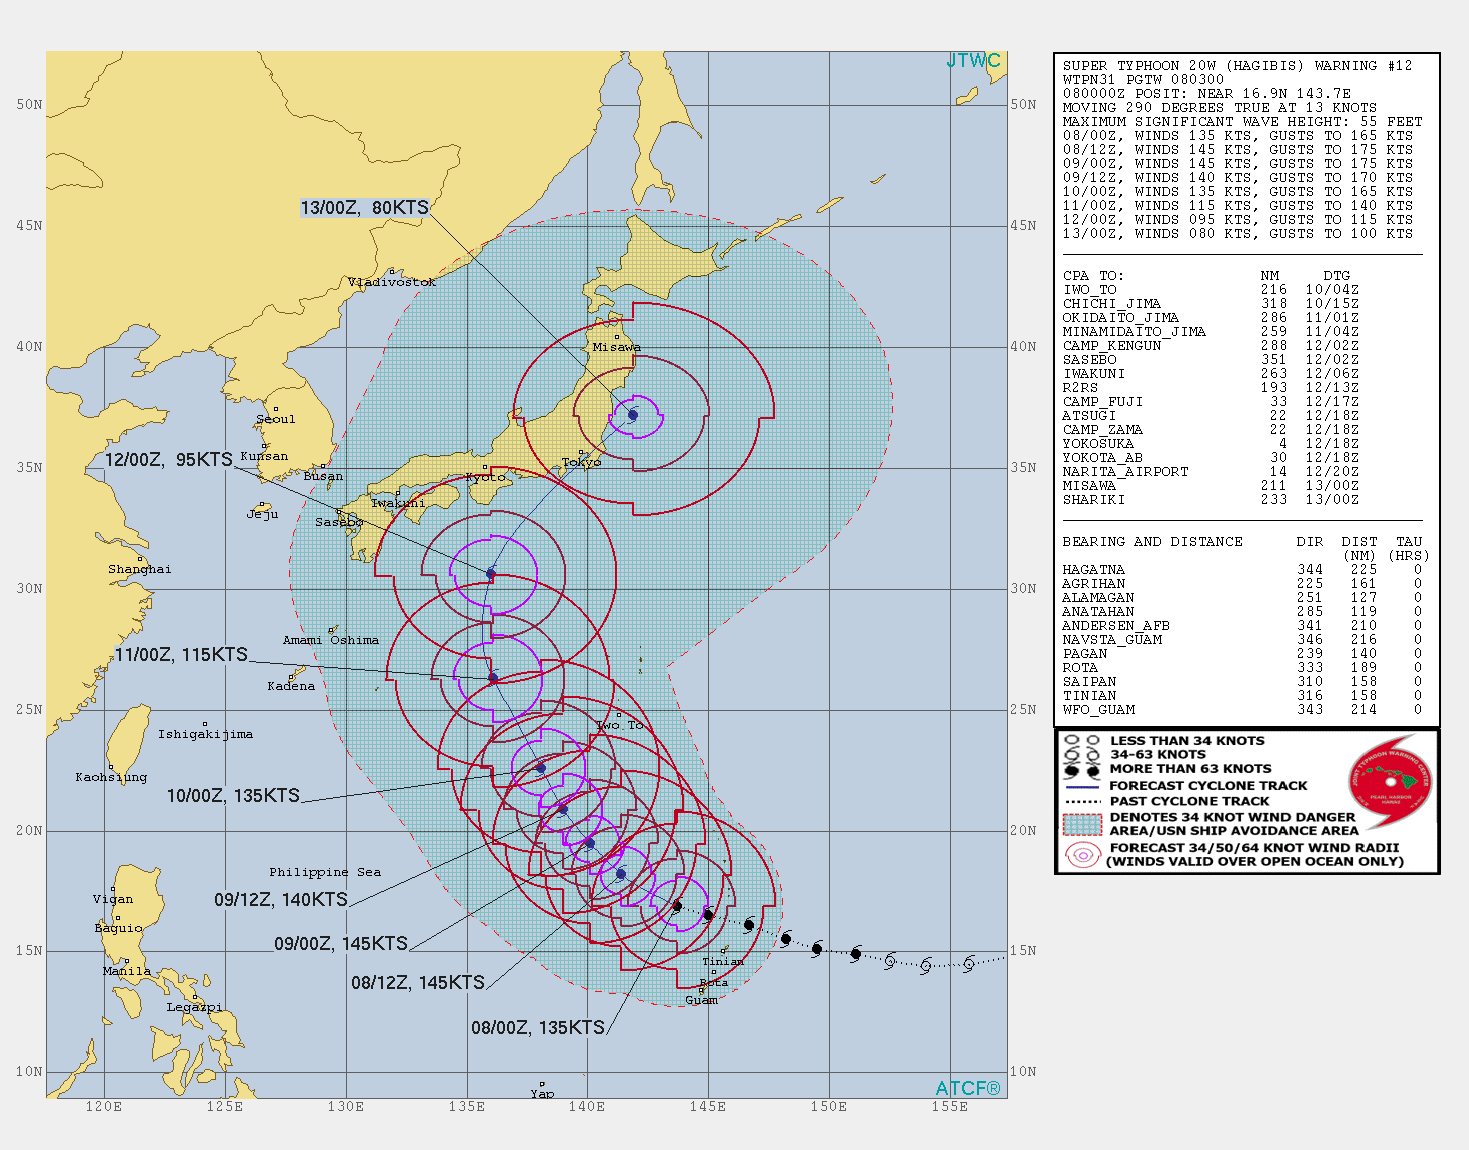Click the BEARING AND DISTANCE header
The image size is (1469, 1150).
coord(1152,541)
